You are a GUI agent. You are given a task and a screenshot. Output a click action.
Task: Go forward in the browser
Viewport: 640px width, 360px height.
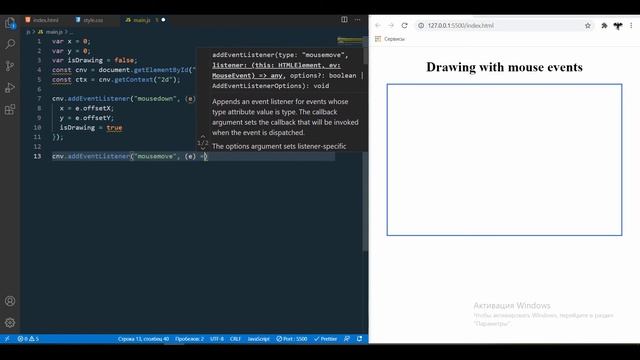coord(391,25)
